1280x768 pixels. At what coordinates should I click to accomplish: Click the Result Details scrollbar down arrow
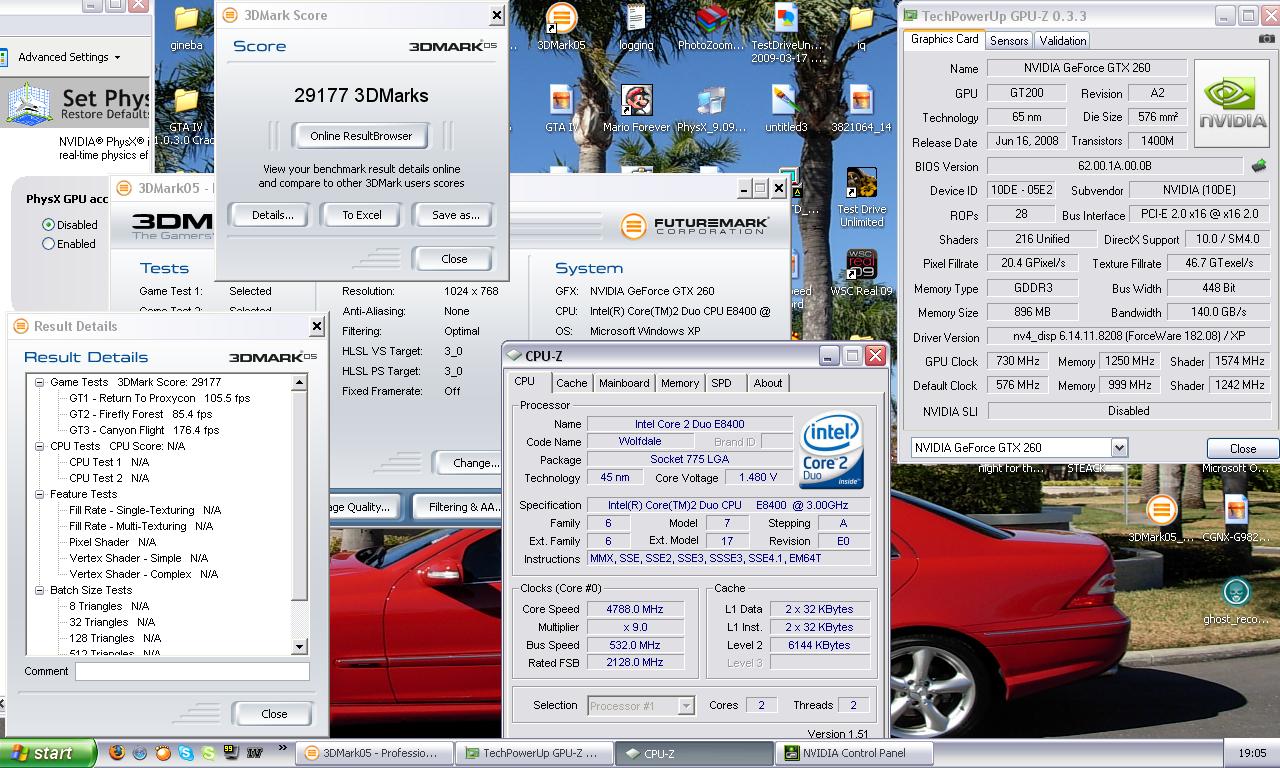click(x=299, y=647)
